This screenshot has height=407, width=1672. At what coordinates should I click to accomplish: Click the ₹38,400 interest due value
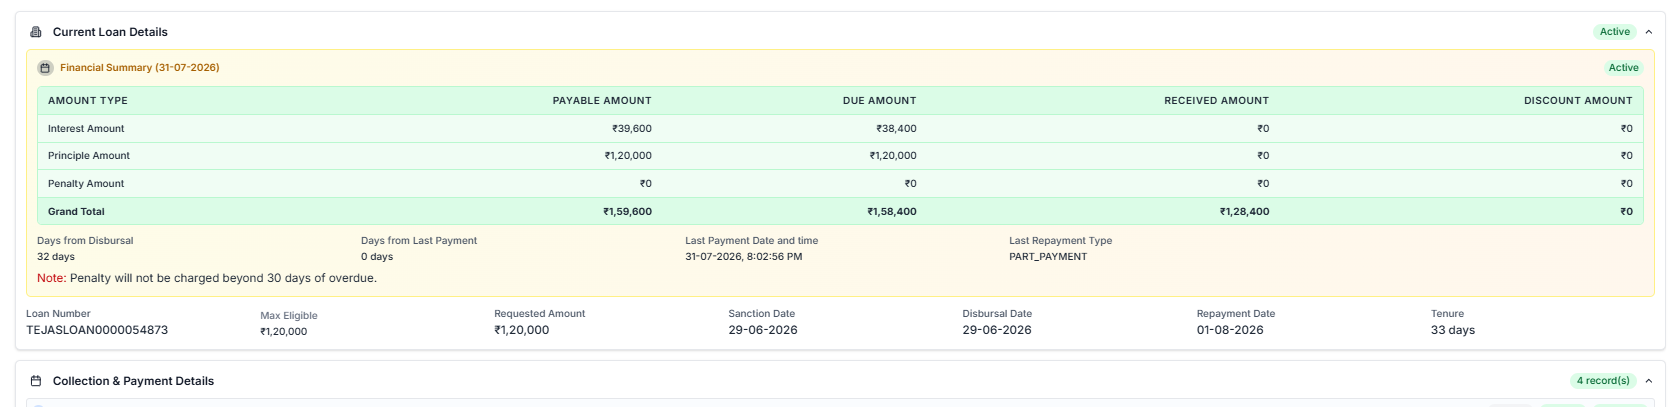click(897, 129)
